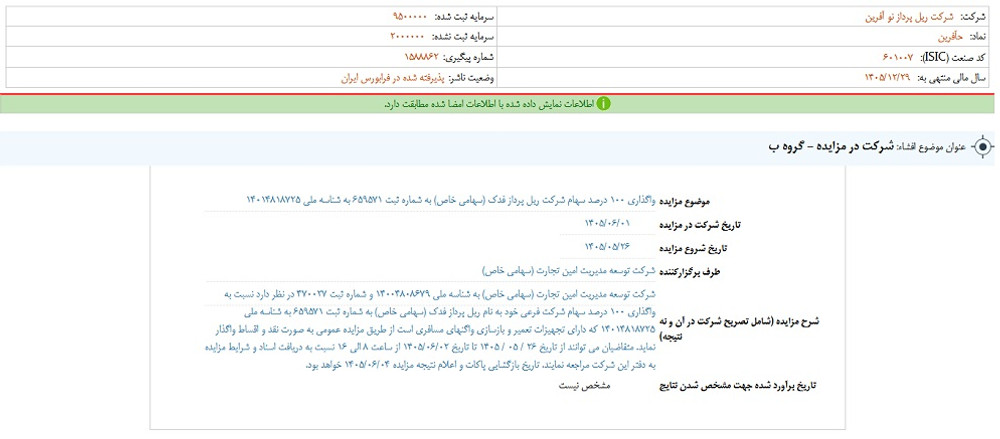Click the شماره پیگیری label

(x=471, y=57)
